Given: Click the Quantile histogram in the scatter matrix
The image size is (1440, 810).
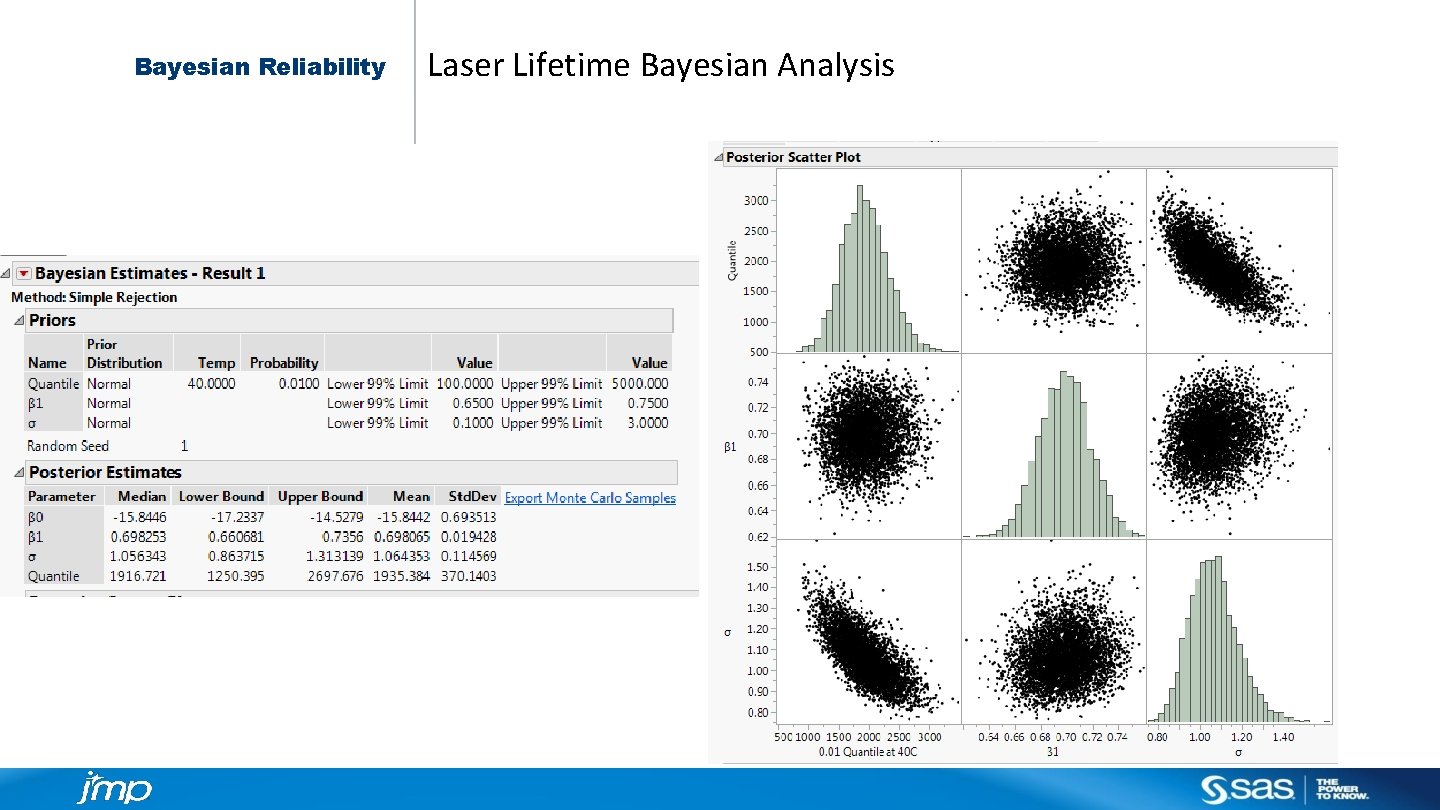Looking at the screenshot, I should click(x=868, y=260).
